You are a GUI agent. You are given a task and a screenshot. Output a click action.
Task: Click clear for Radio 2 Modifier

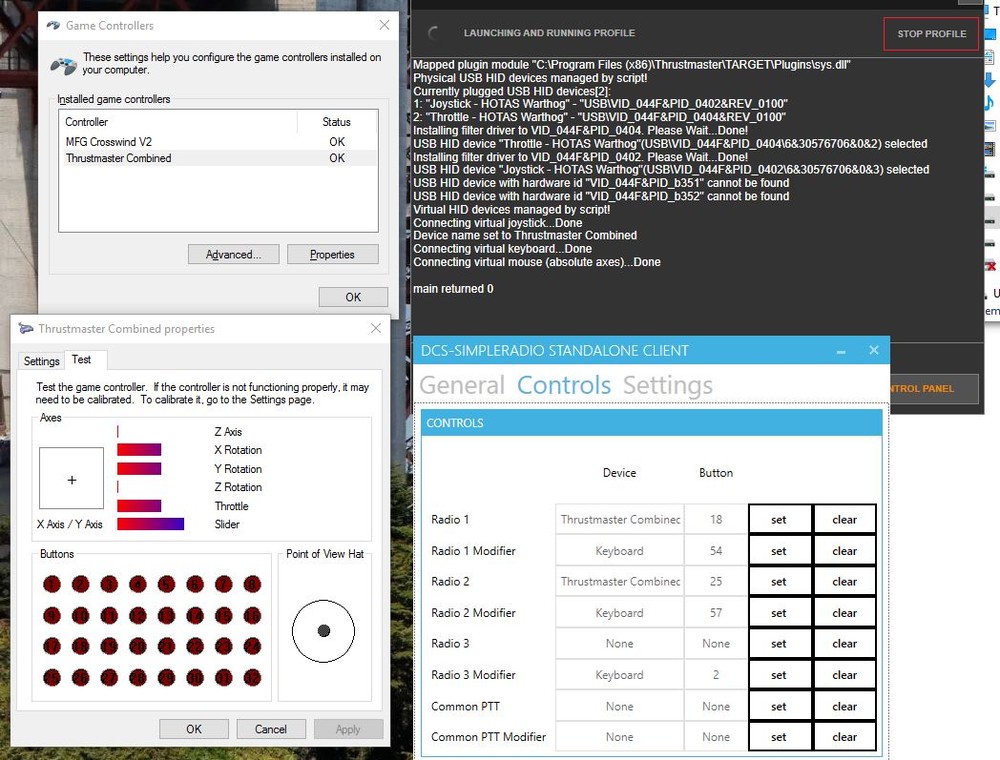(844, 613)
